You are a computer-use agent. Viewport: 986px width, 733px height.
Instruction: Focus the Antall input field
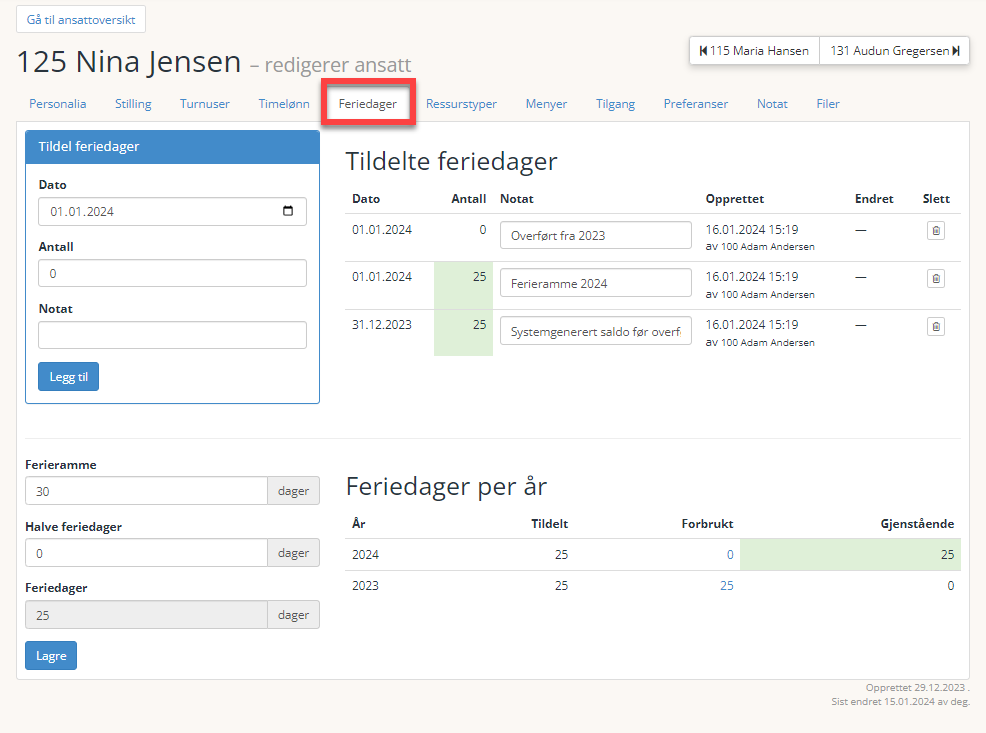pyautogui.click(x=172, y=273)
